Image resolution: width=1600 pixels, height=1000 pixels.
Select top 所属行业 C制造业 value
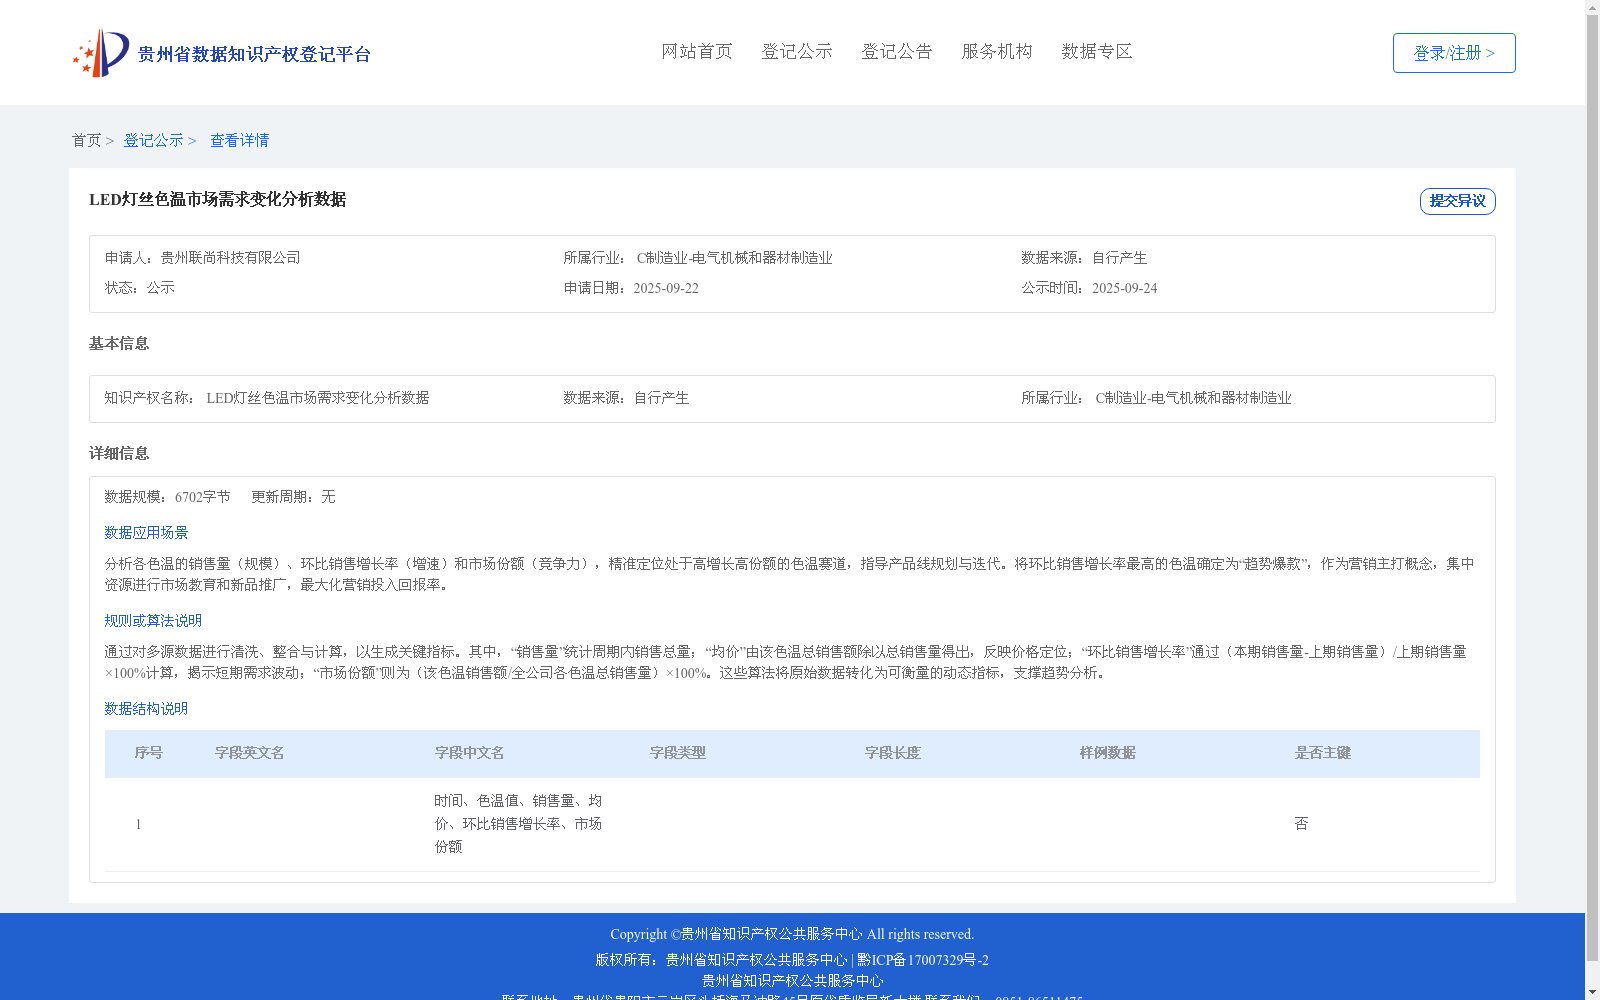734,258
